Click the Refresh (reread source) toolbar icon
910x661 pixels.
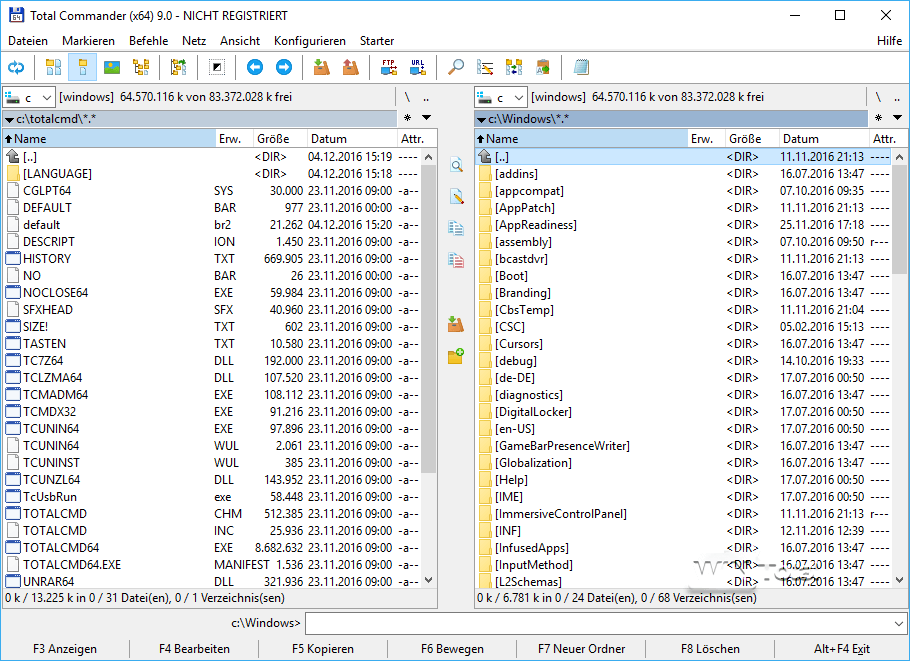pyautogui.click(x=16, y=67)
